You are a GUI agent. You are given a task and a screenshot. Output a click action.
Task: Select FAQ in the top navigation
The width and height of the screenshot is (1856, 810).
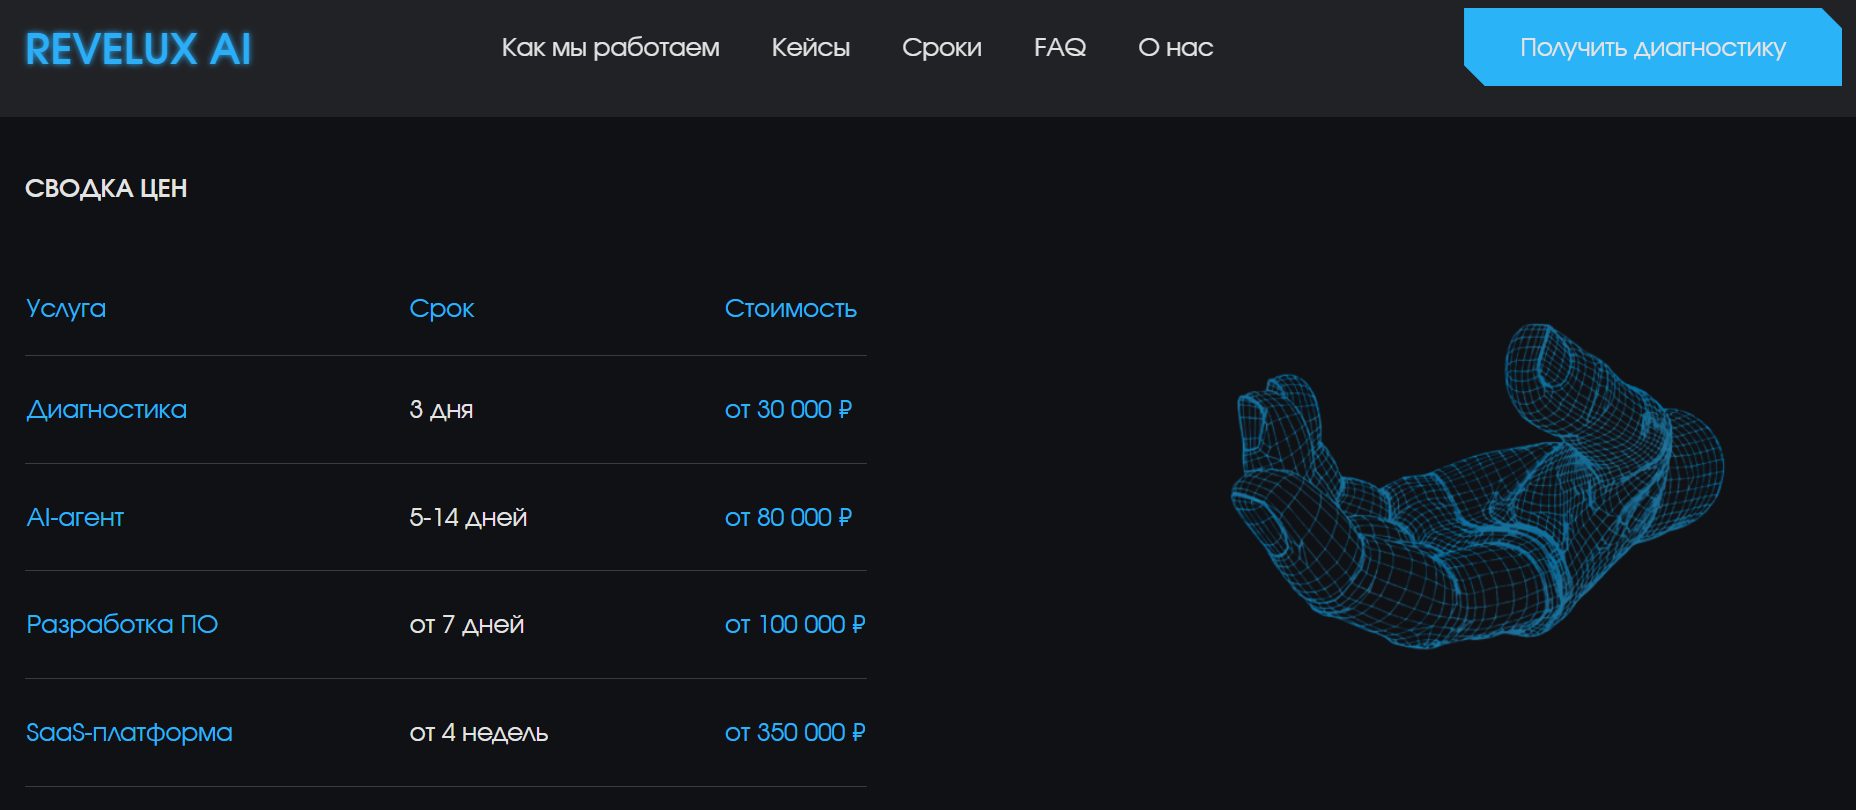(x=1060, y=48)
